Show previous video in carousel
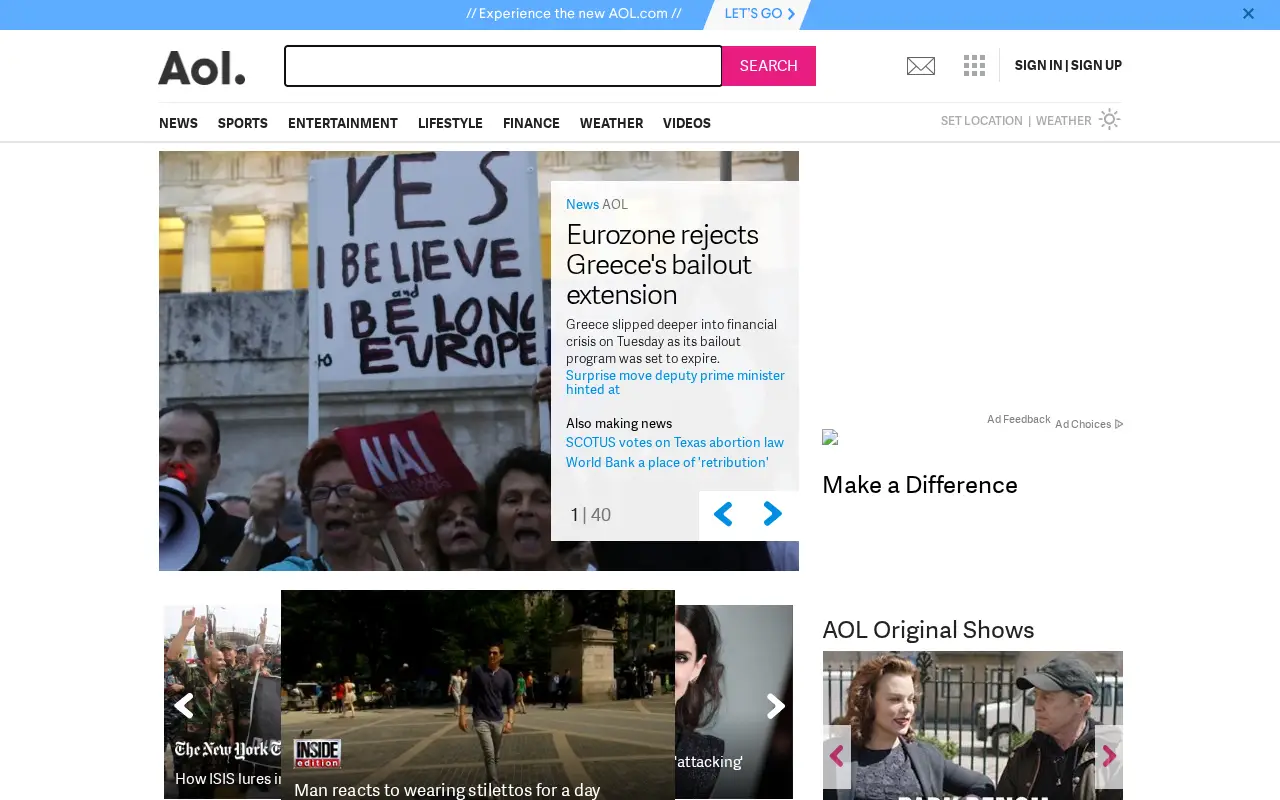1280x800 pixels. coord(184,706)
